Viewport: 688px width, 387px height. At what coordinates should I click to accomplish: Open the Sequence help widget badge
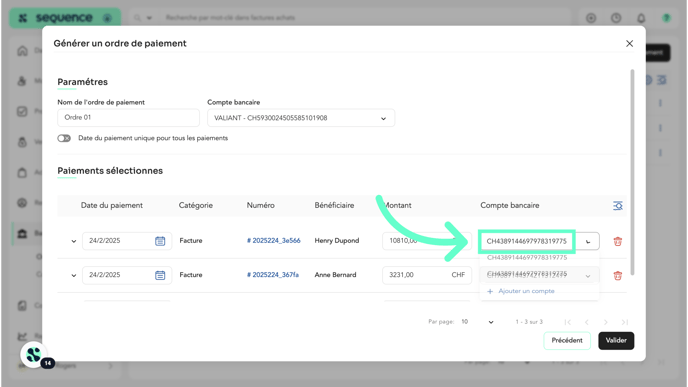click(34, 355)
